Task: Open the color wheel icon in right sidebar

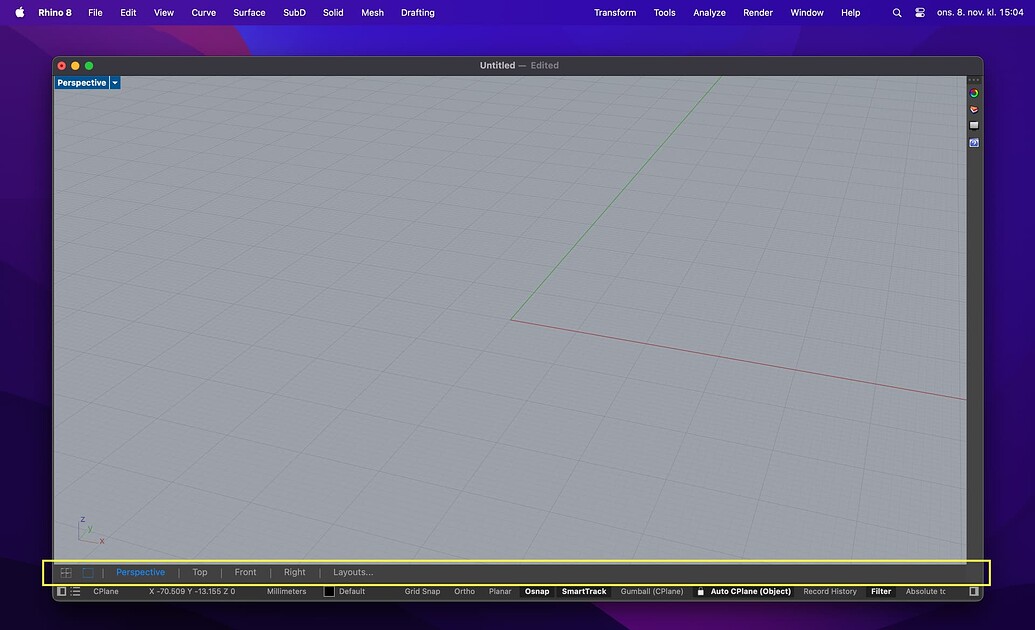Action: click(x=974, y=93)
